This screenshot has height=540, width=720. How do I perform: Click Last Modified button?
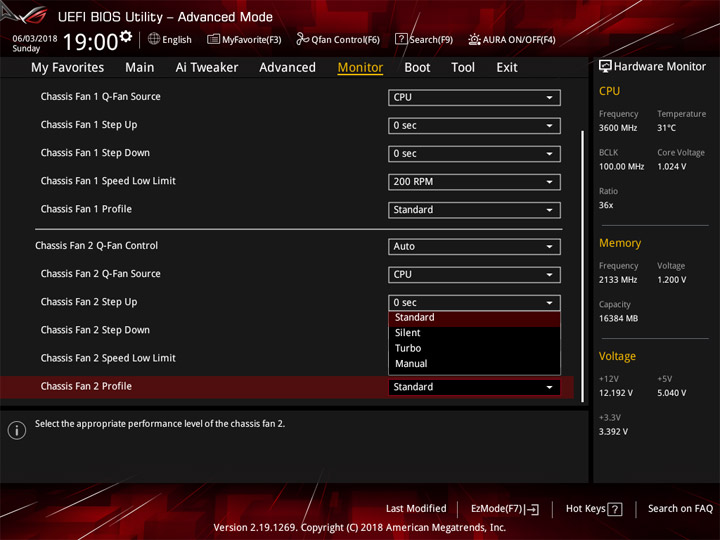416,509
